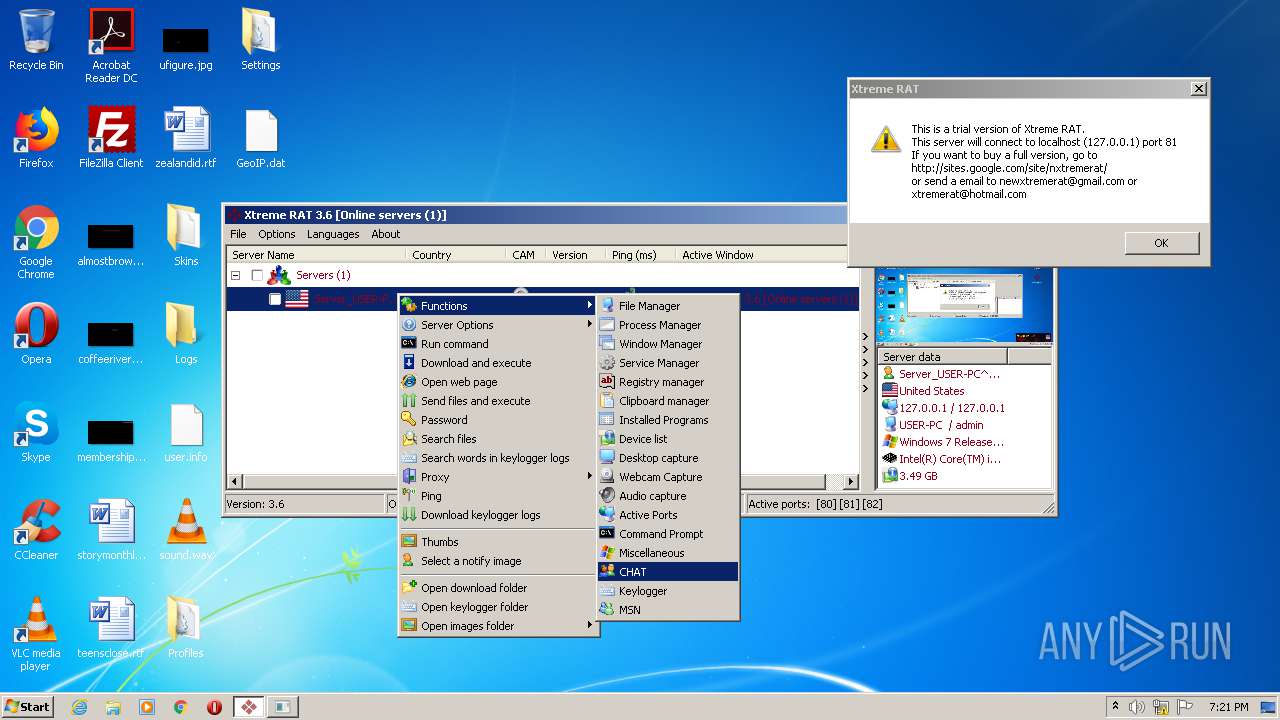
Task: Select the FileZilla Client desktop shortcut
Action: 111,139
